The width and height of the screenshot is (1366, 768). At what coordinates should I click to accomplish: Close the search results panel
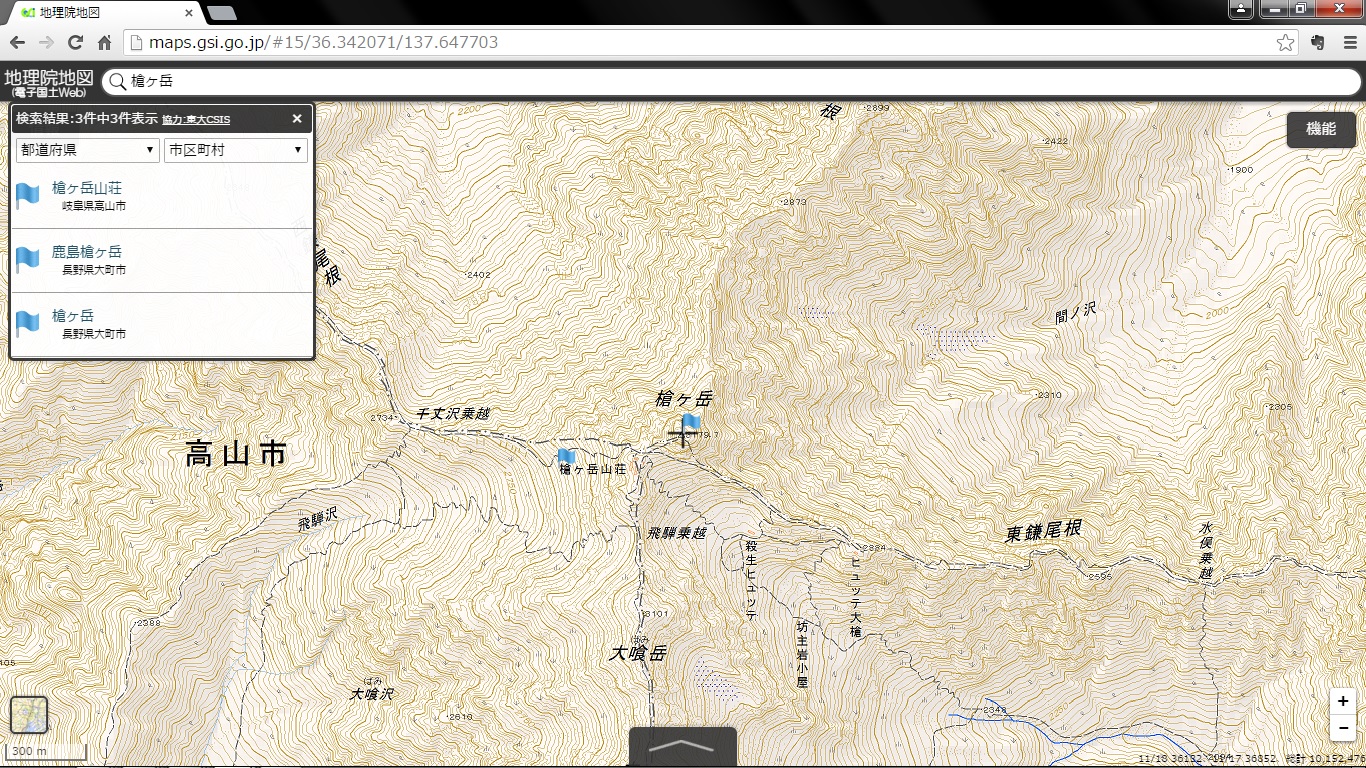[x=297, y=118]
